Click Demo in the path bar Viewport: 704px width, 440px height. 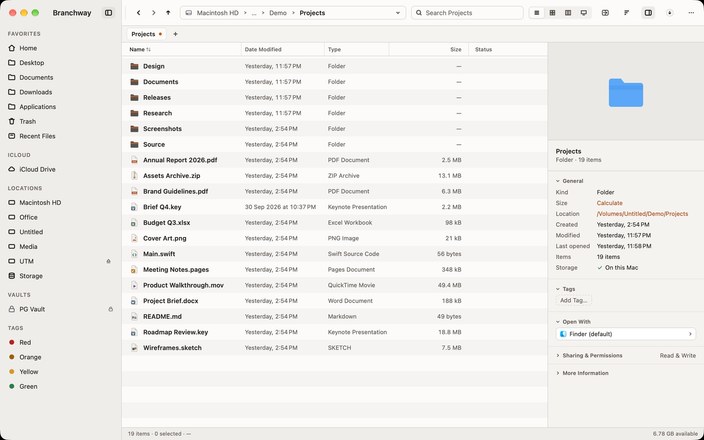click(278, 13)
